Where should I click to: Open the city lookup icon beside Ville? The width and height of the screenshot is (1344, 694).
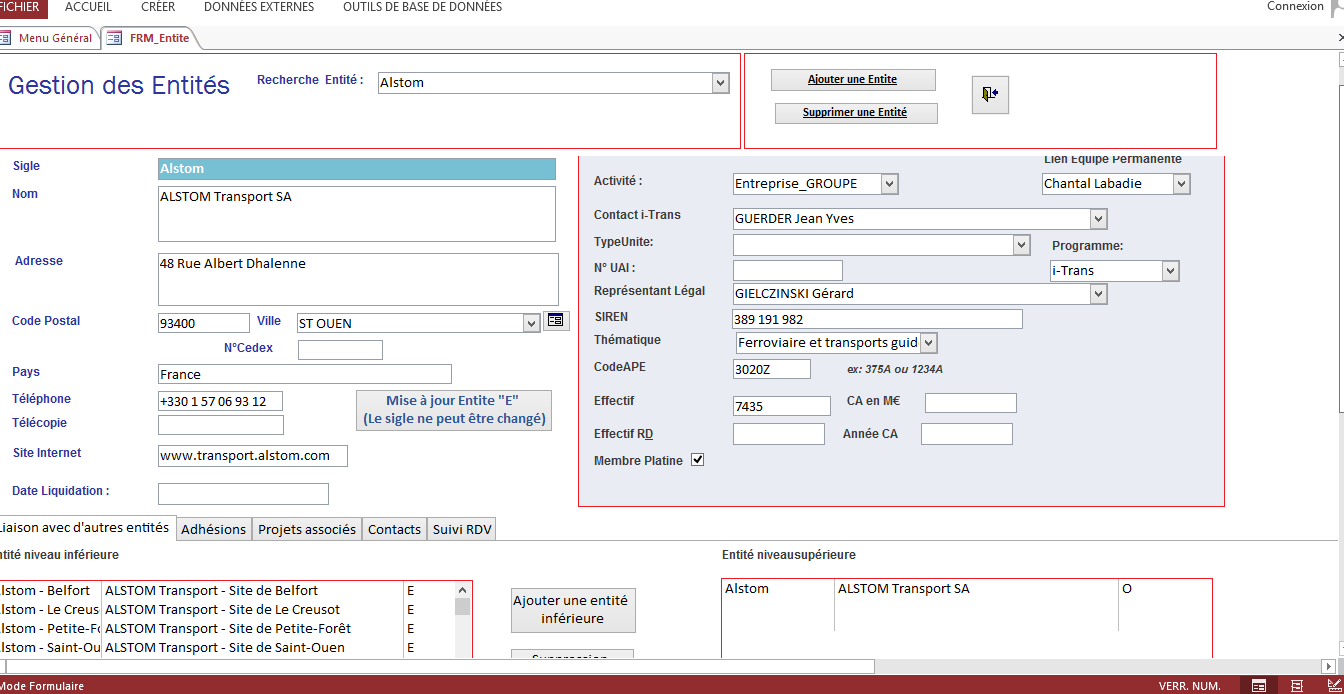click(555, 321)
